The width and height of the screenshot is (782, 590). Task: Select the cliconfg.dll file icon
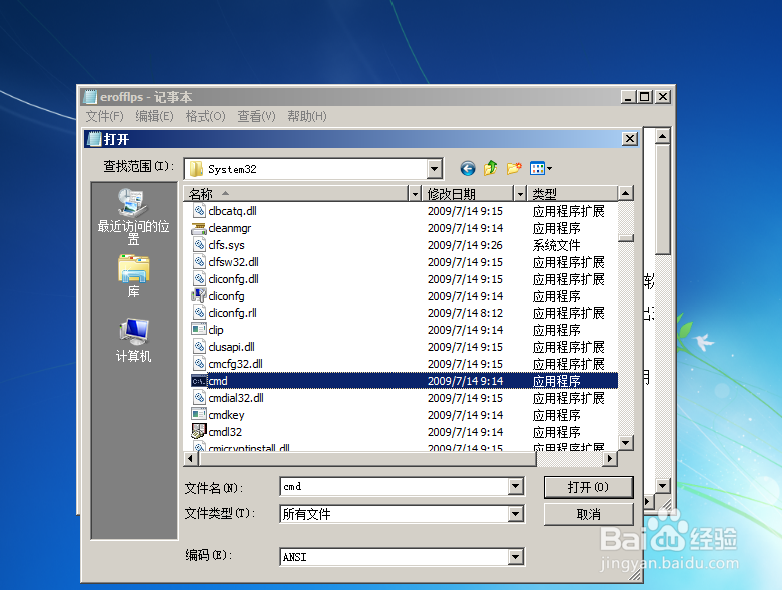click(199, 279)
